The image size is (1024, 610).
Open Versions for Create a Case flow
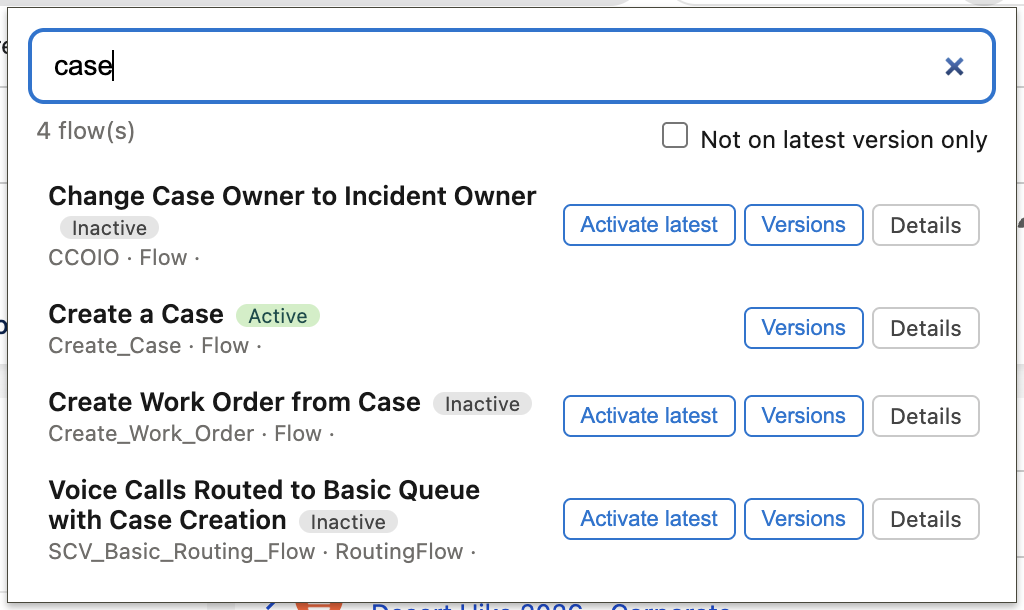tap(803, 328)
